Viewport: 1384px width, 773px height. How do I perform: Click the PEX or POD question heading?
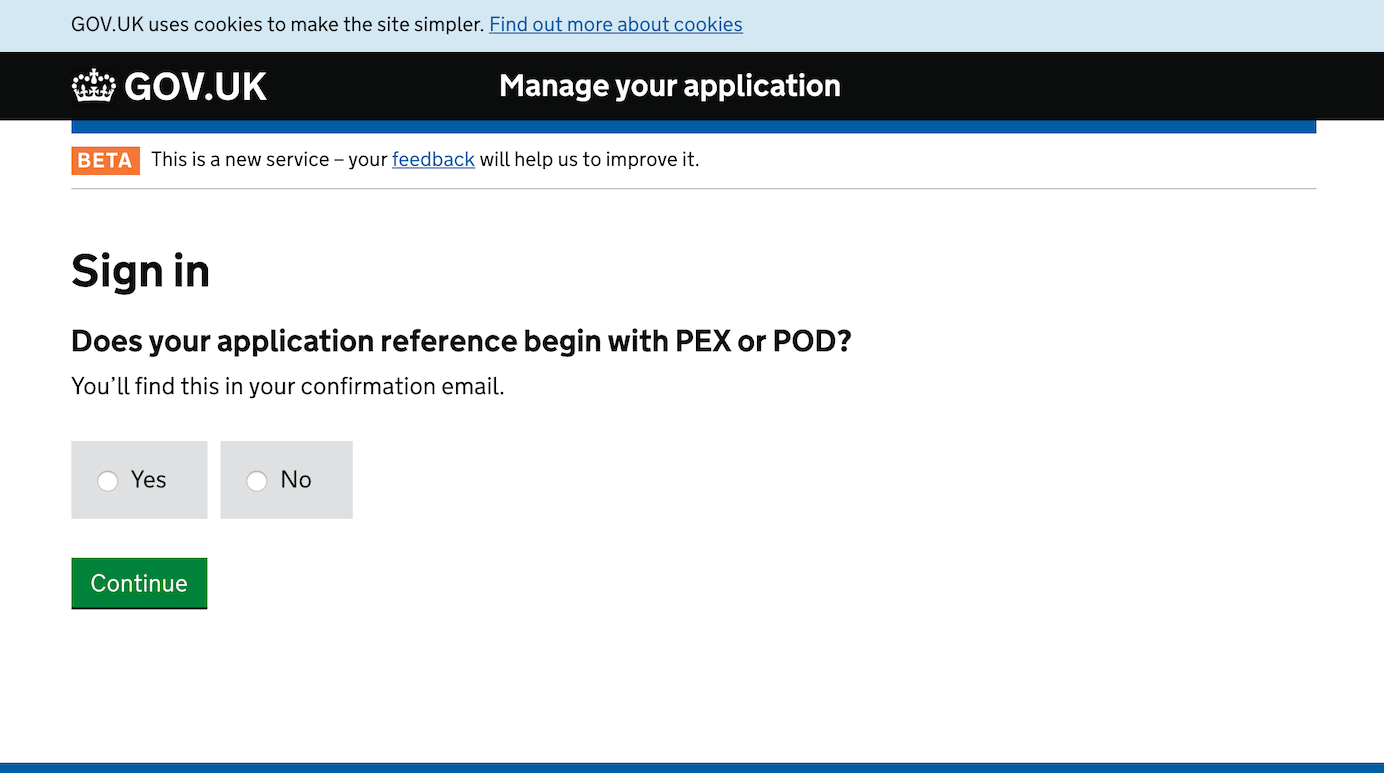point(461,341)
